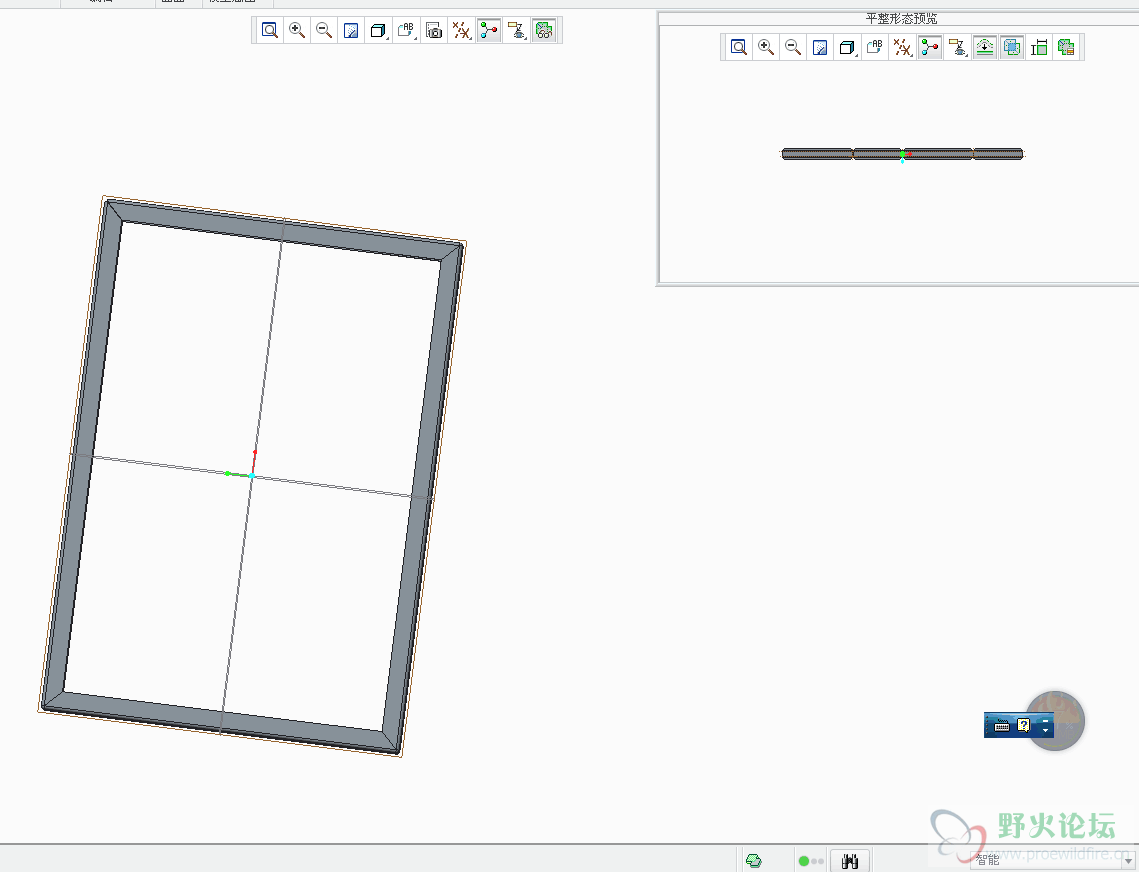The image size is (1139, 872).
Task: Click Refit in flat preview window toolbar
Action: (738, 47)
